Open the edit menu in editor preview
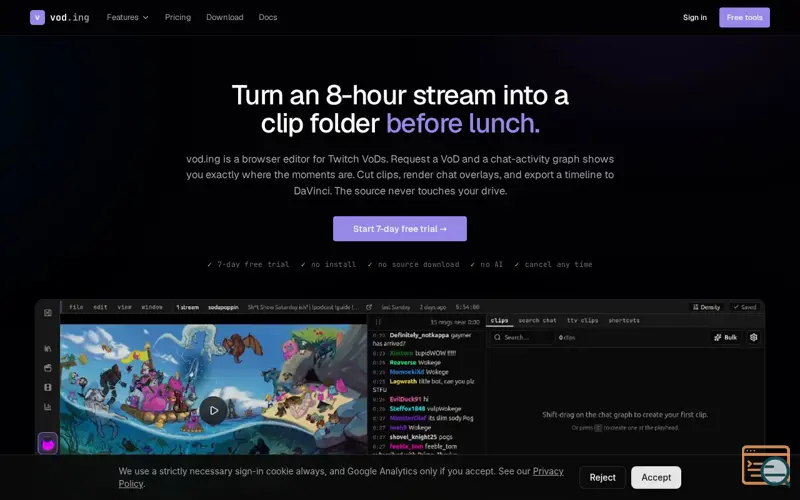 pos(100,307)
